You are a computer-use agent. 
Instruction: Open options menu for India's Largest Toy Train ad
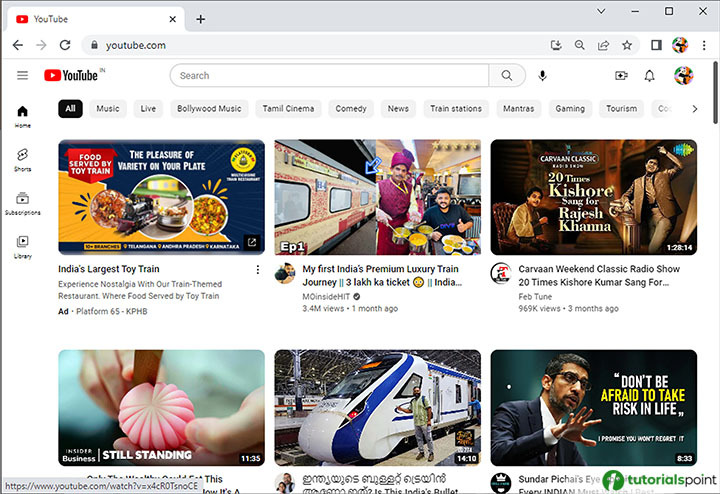tap(258, 269)
